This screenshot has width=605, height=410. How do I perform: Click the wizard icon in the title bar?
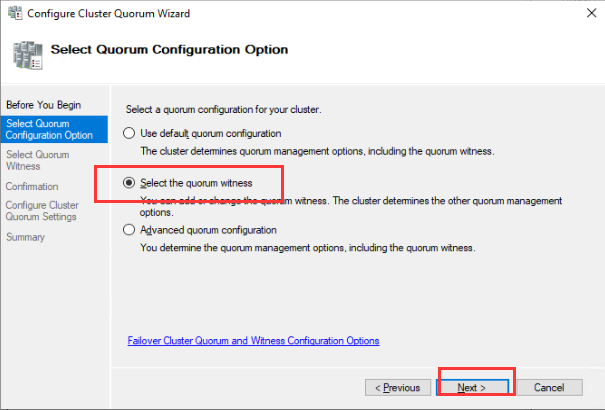point(14,15)
